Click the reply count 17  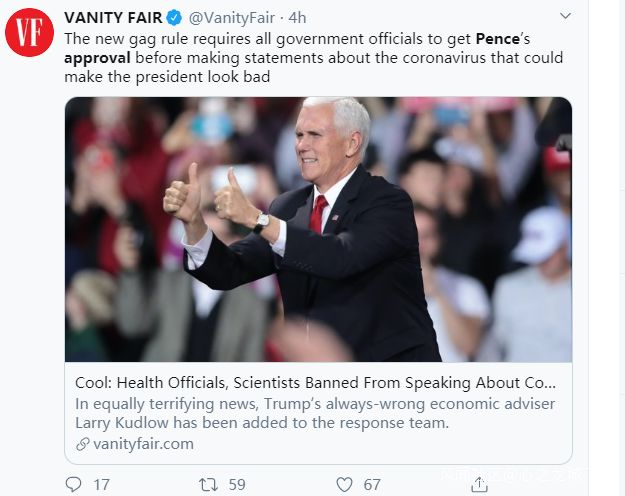click(x=101, y=484)
